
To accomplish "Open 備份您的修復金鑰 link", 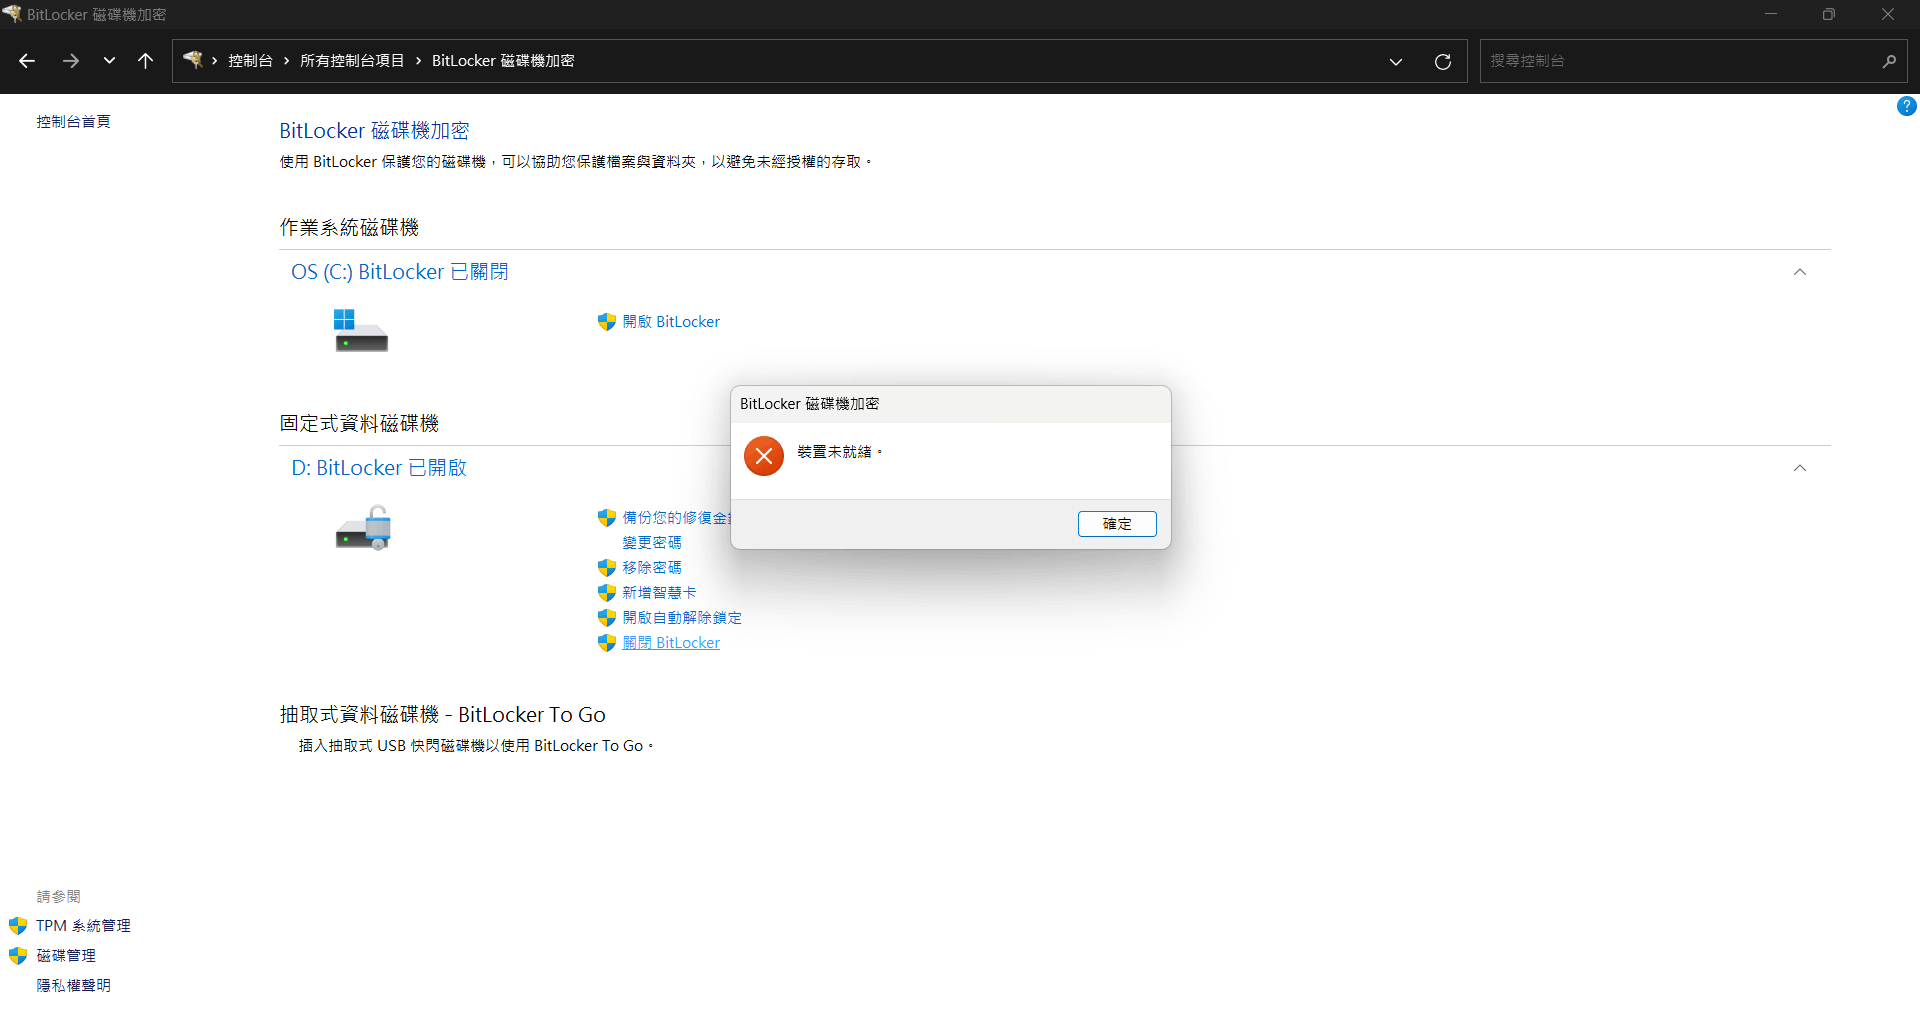I will pyautogui.click(x=677, y=518).
